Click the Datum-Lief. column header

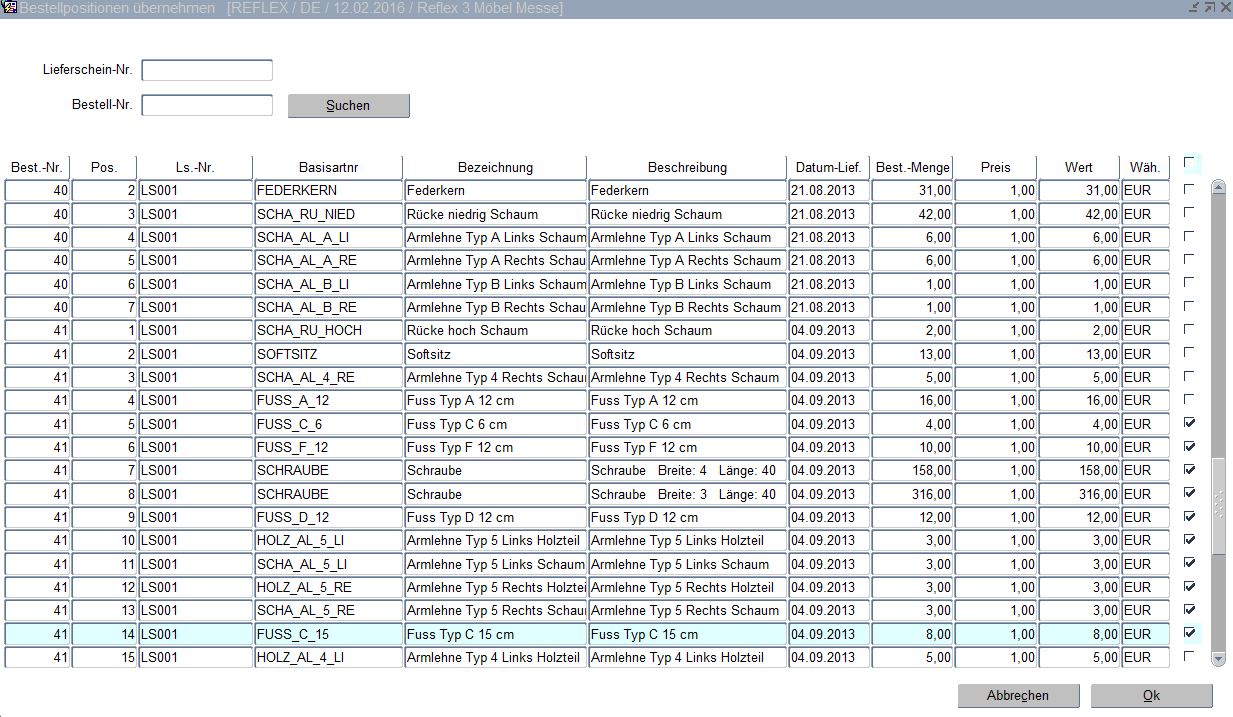click(x=828, y=167)
